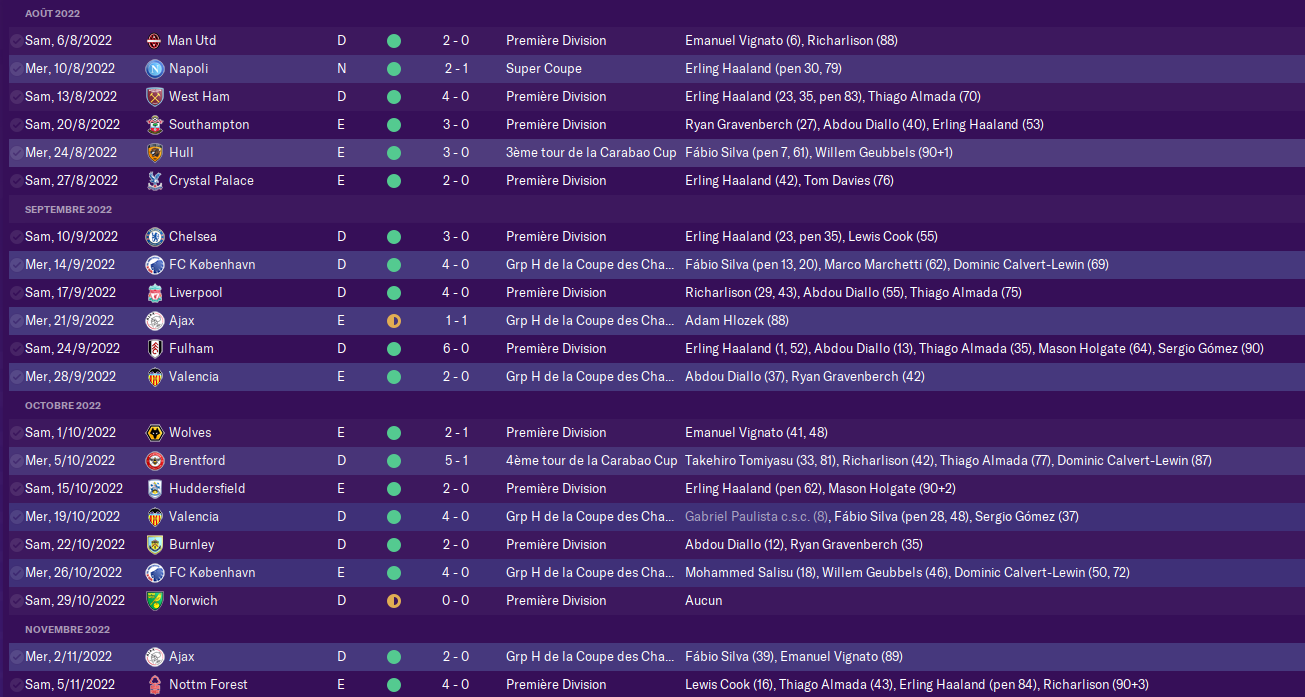Open the Liverpool team name link
The height and width of the screenshot is (697, 1305).
[196, 293]
